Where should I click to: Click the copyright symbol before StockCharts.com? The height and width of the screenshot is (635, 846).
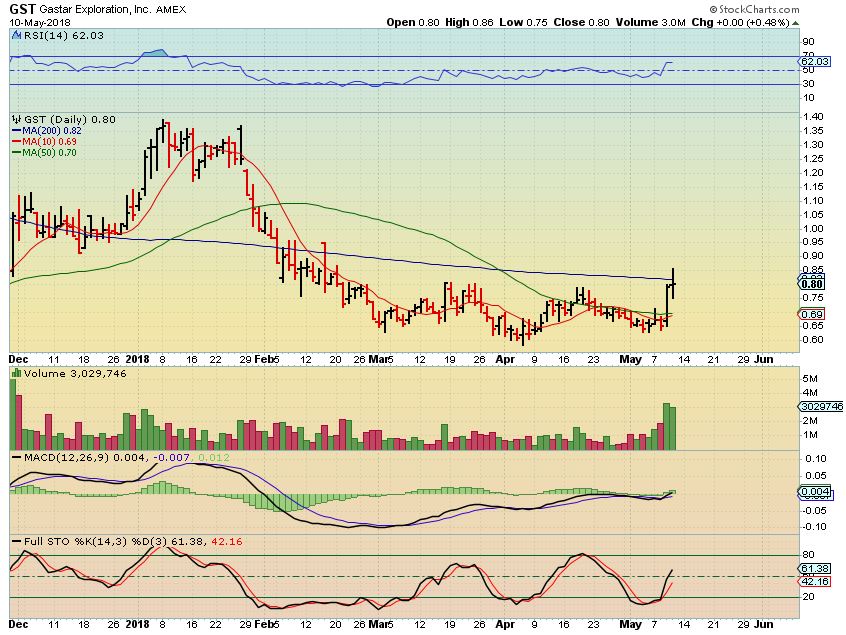pos(713,10)
